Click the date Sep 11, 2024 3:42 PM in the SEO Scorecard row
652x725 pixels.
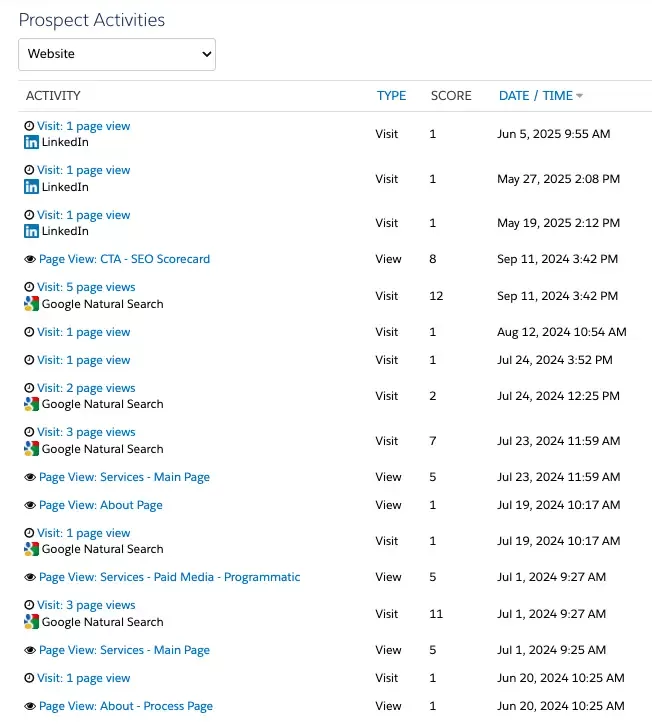[x=557, y=259]
